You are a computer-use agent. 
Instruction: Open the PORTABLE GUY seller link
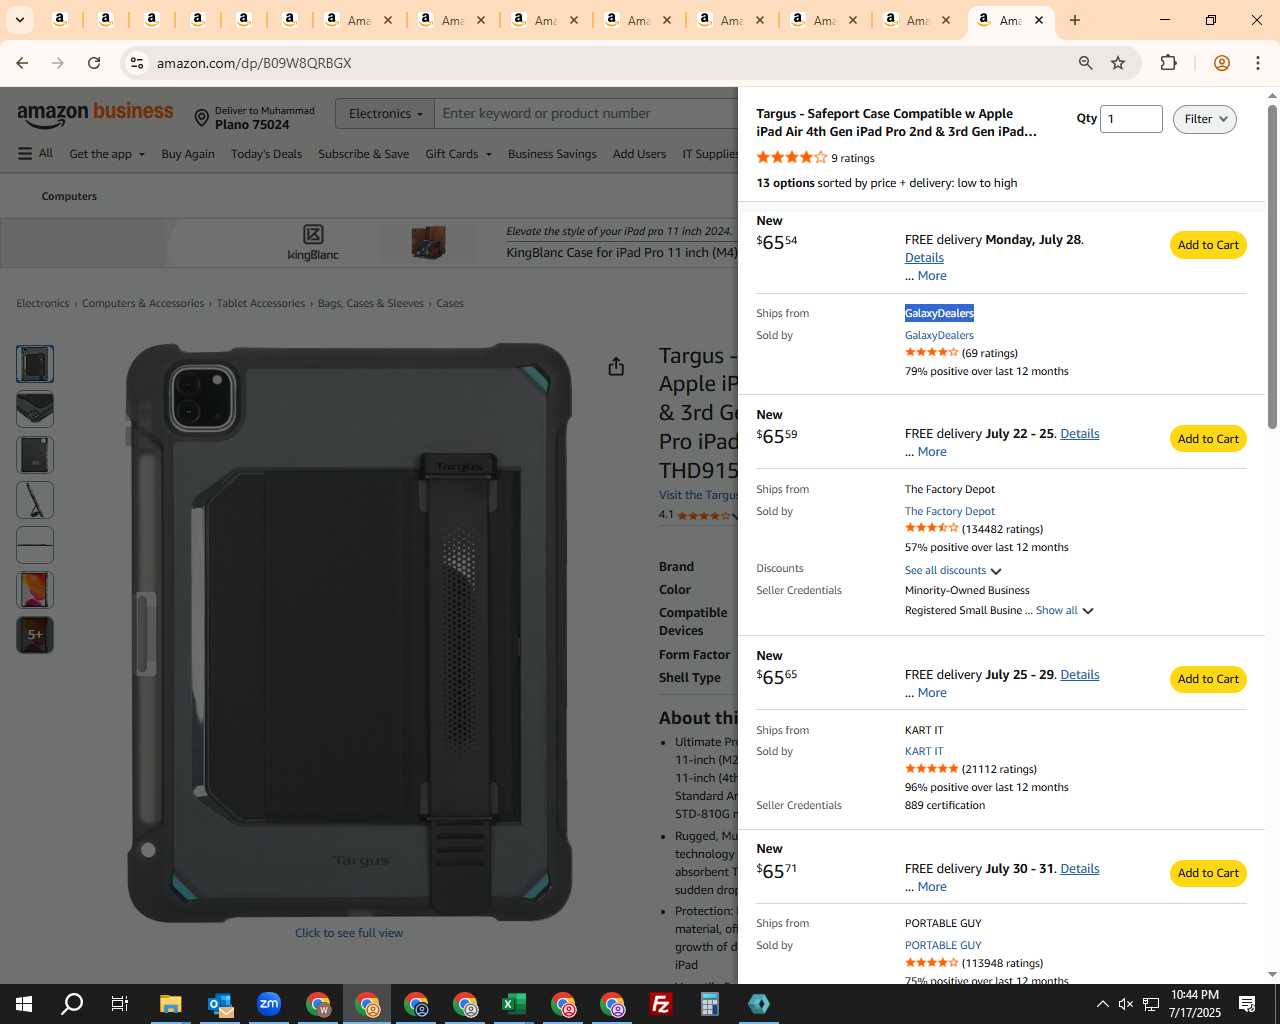[943, 945]
